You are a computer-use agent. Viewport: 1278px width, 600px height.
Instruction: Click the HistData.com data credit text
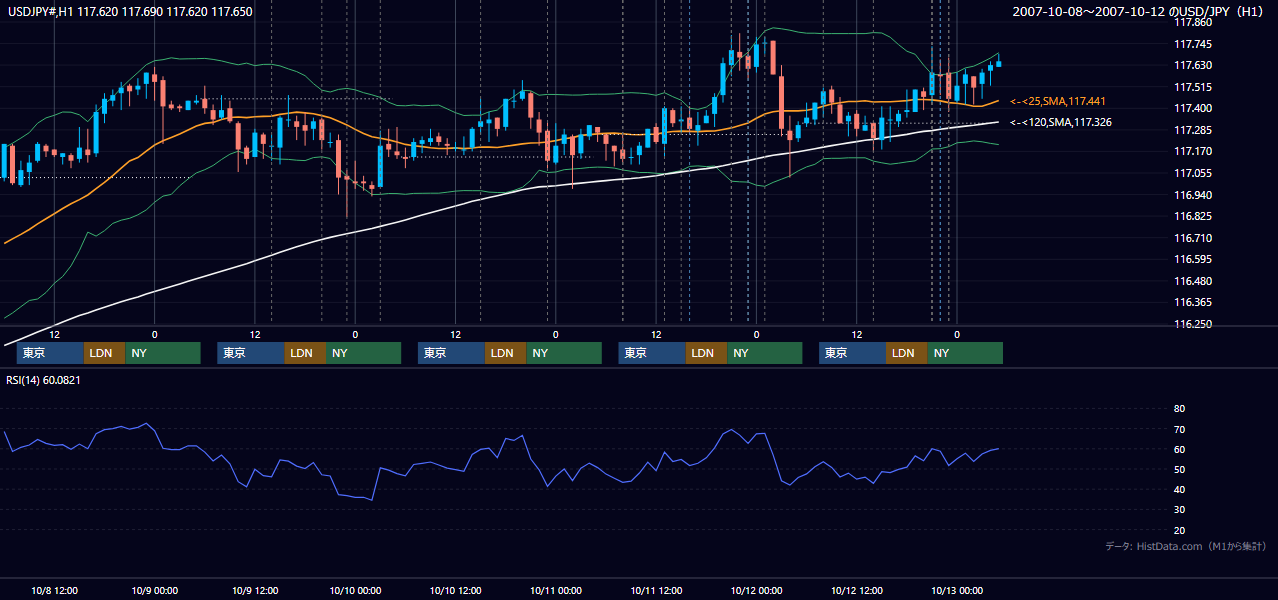pos(1186,547)
